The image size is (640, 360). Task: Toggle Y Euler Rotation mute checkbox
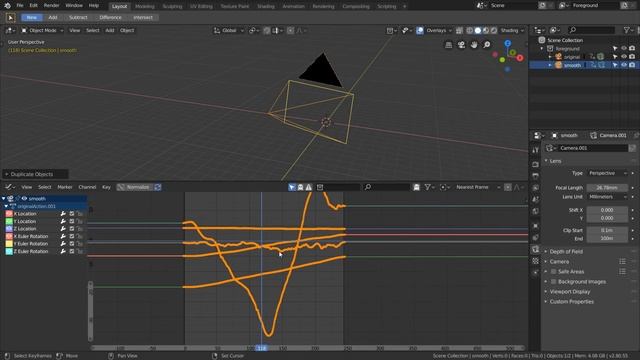72,244
